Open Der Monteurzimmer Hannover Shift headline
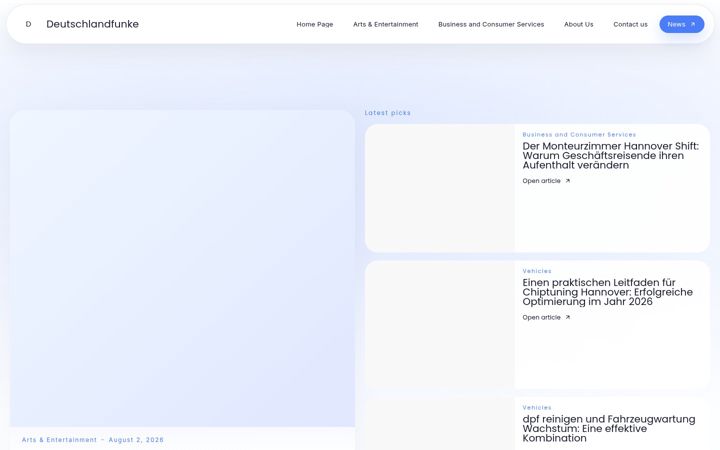The width and height of the screenshot is (720, 450). pyautogui.click(x=610, y=156)
